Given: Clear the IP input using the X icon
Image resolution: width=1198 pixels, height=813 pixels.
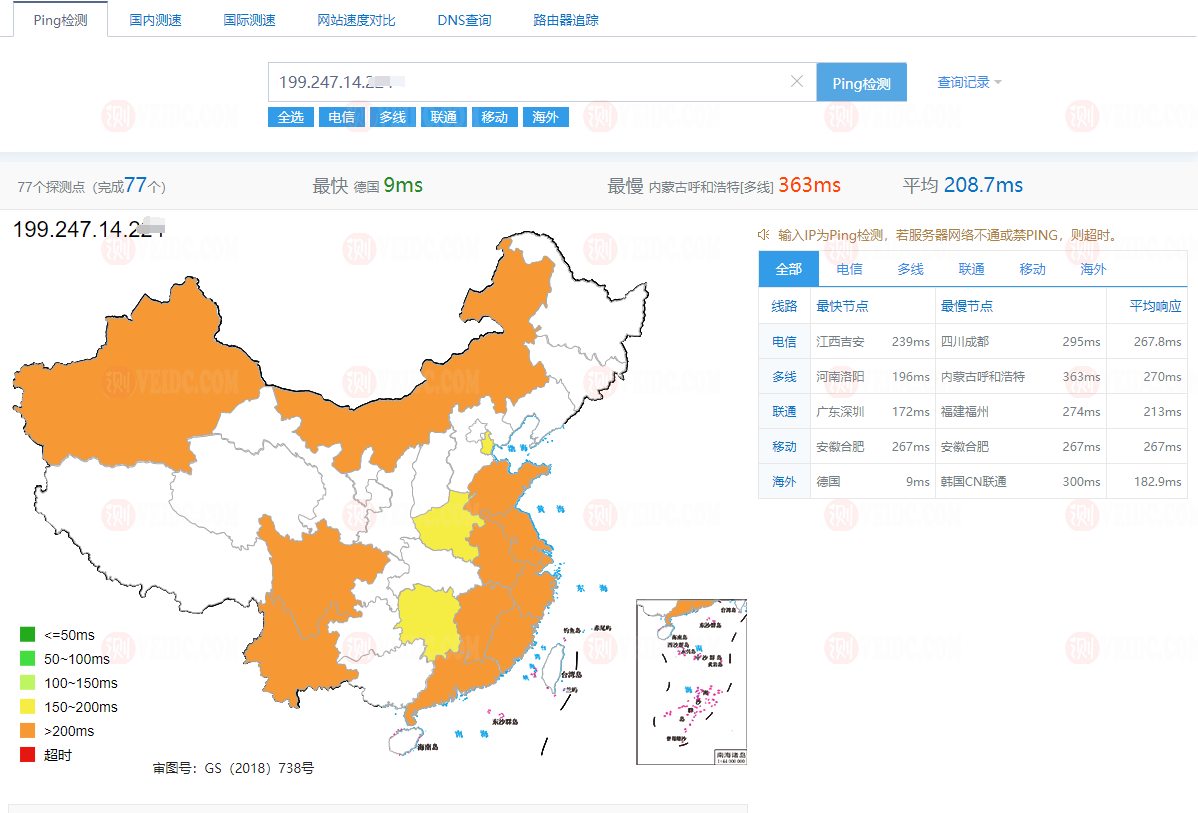Looking at the screenshot, I should (797, 81).
